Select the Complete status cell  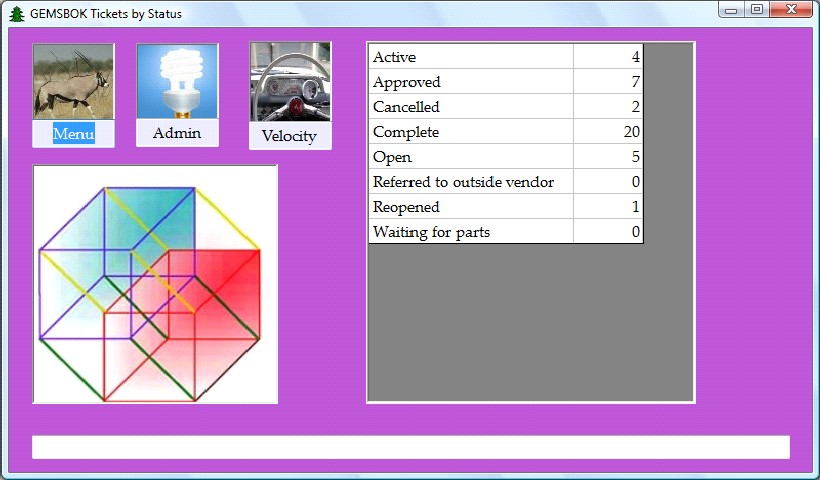pos(471,132)
